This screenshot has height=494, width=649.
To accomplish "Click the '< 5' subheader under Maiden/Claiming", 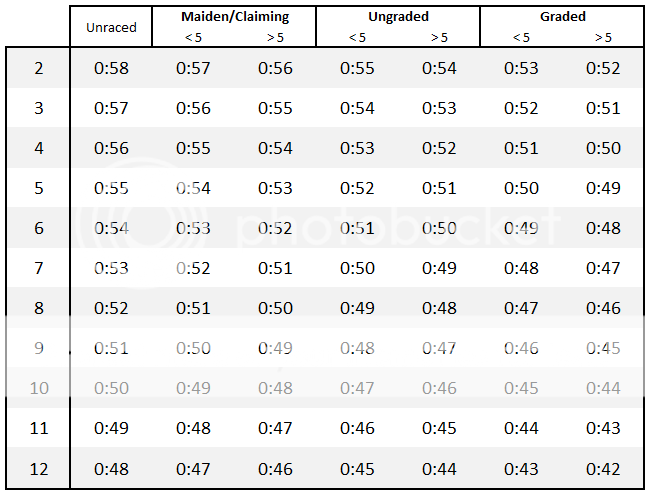I will point(193,37).
